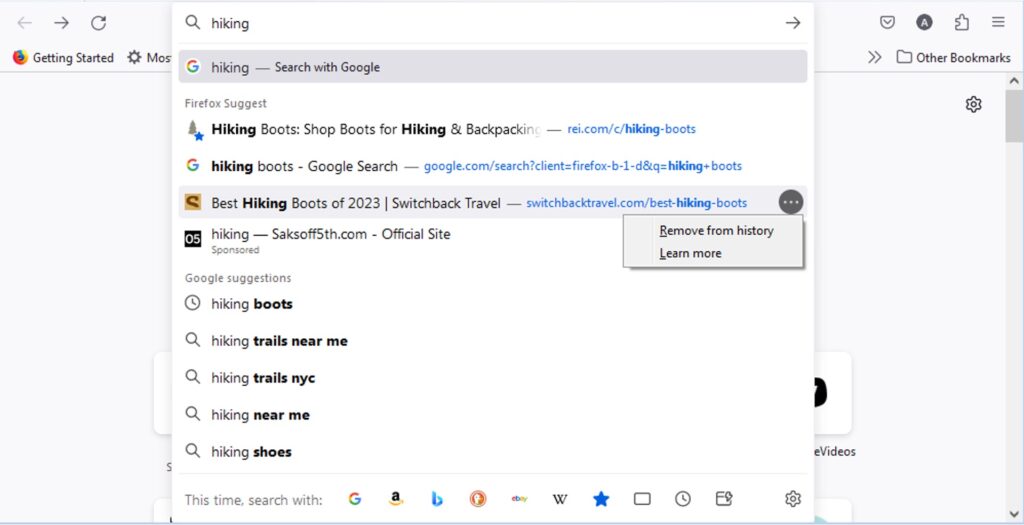Search this time with Bing
The width and height of the screenshot is (1024, 525).
437,500
